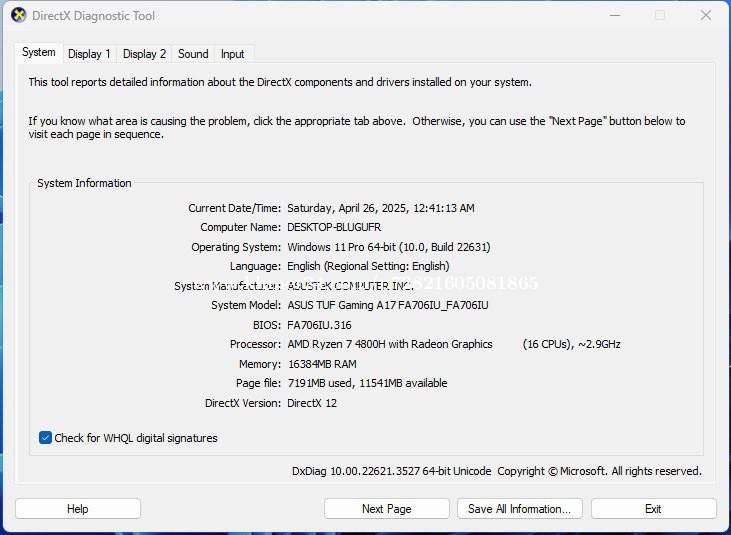Screen dimensions: 731x535
Task: Toggle the Check for WHQL digital signatures checkbox
Action: (45, 438)
